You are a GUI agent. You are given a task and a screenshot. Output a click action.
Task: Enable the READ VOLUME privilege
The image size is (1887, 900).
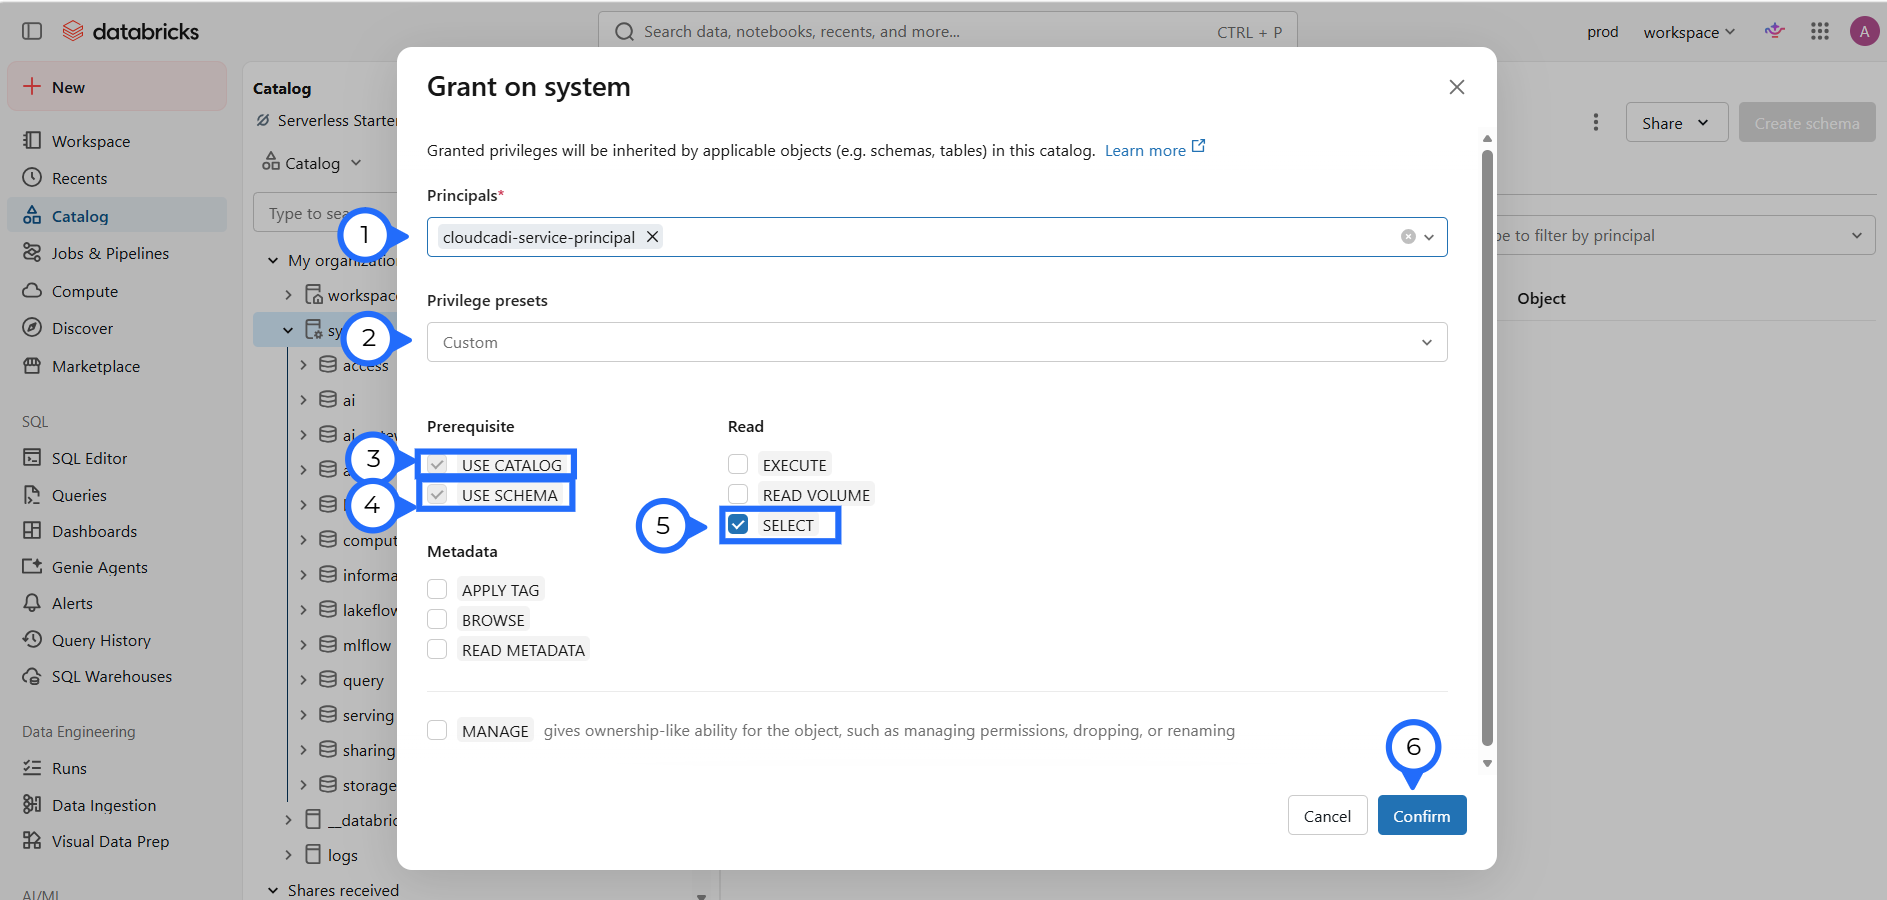(x=738, y=495)
